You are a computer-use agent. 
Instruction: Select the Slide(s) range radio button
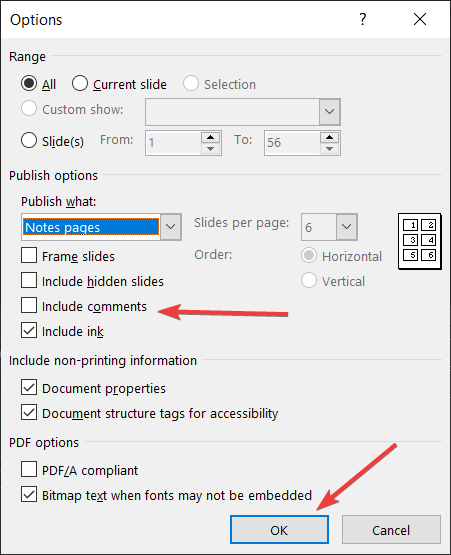point(29,140)
